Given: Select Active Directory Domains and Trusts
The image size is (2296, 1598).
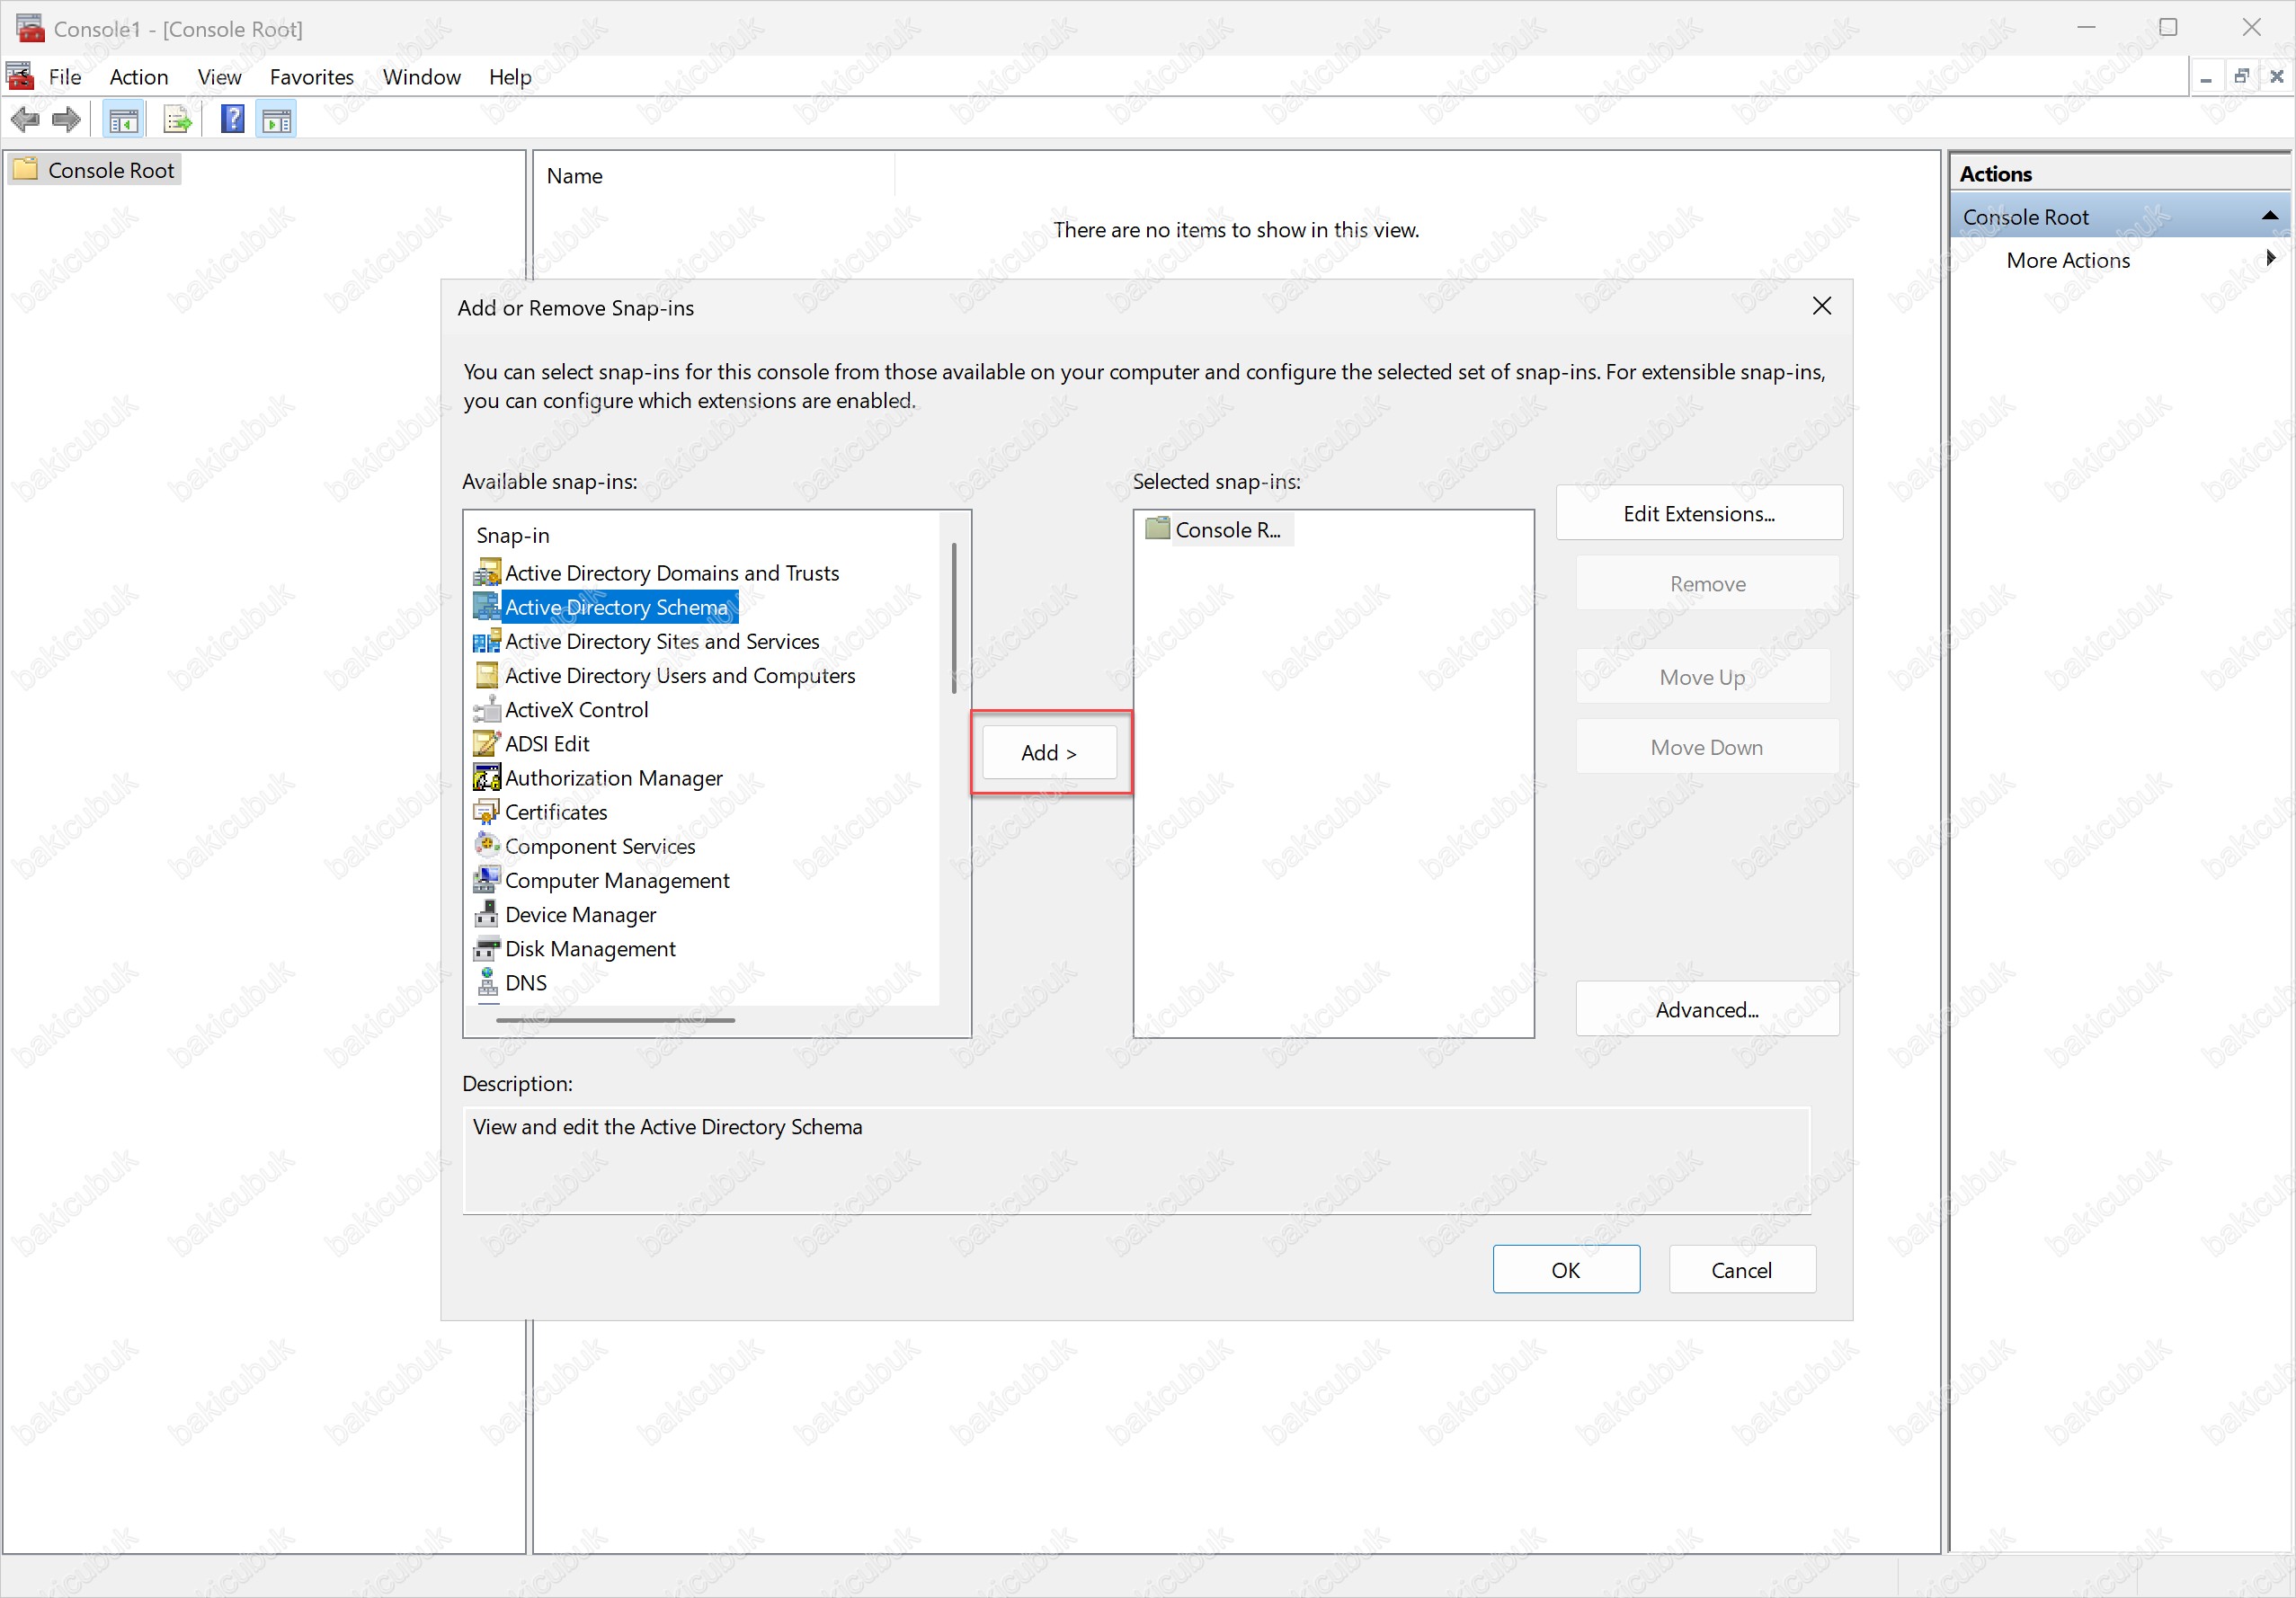Looking at the screenshot, I should click(x=672, y=573).
